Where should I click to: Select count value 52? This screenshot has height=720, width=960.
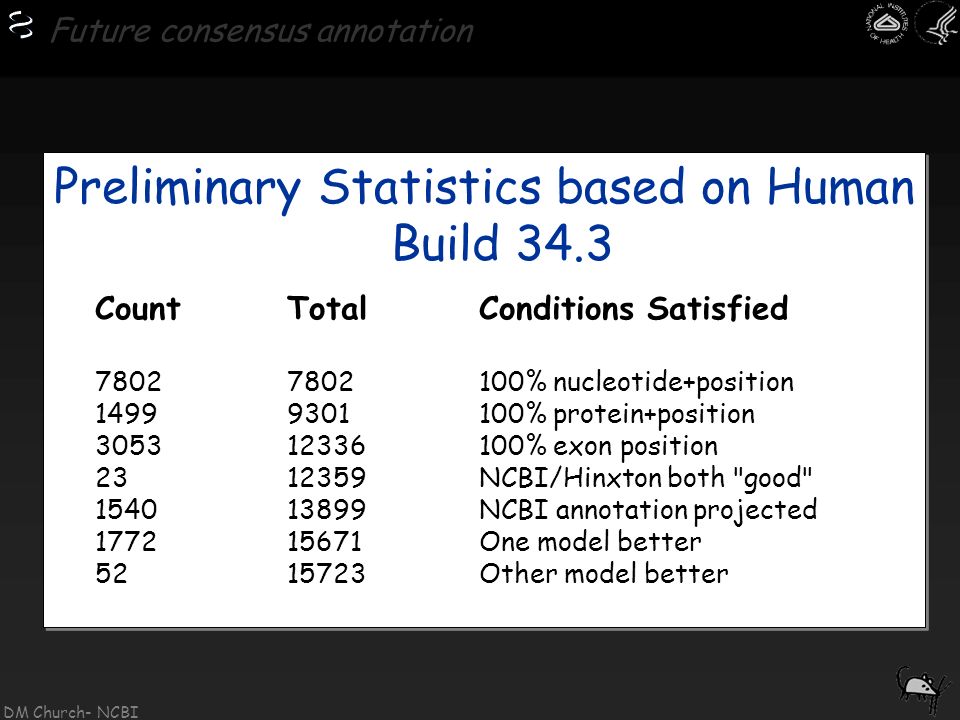[x=111, y=573]
